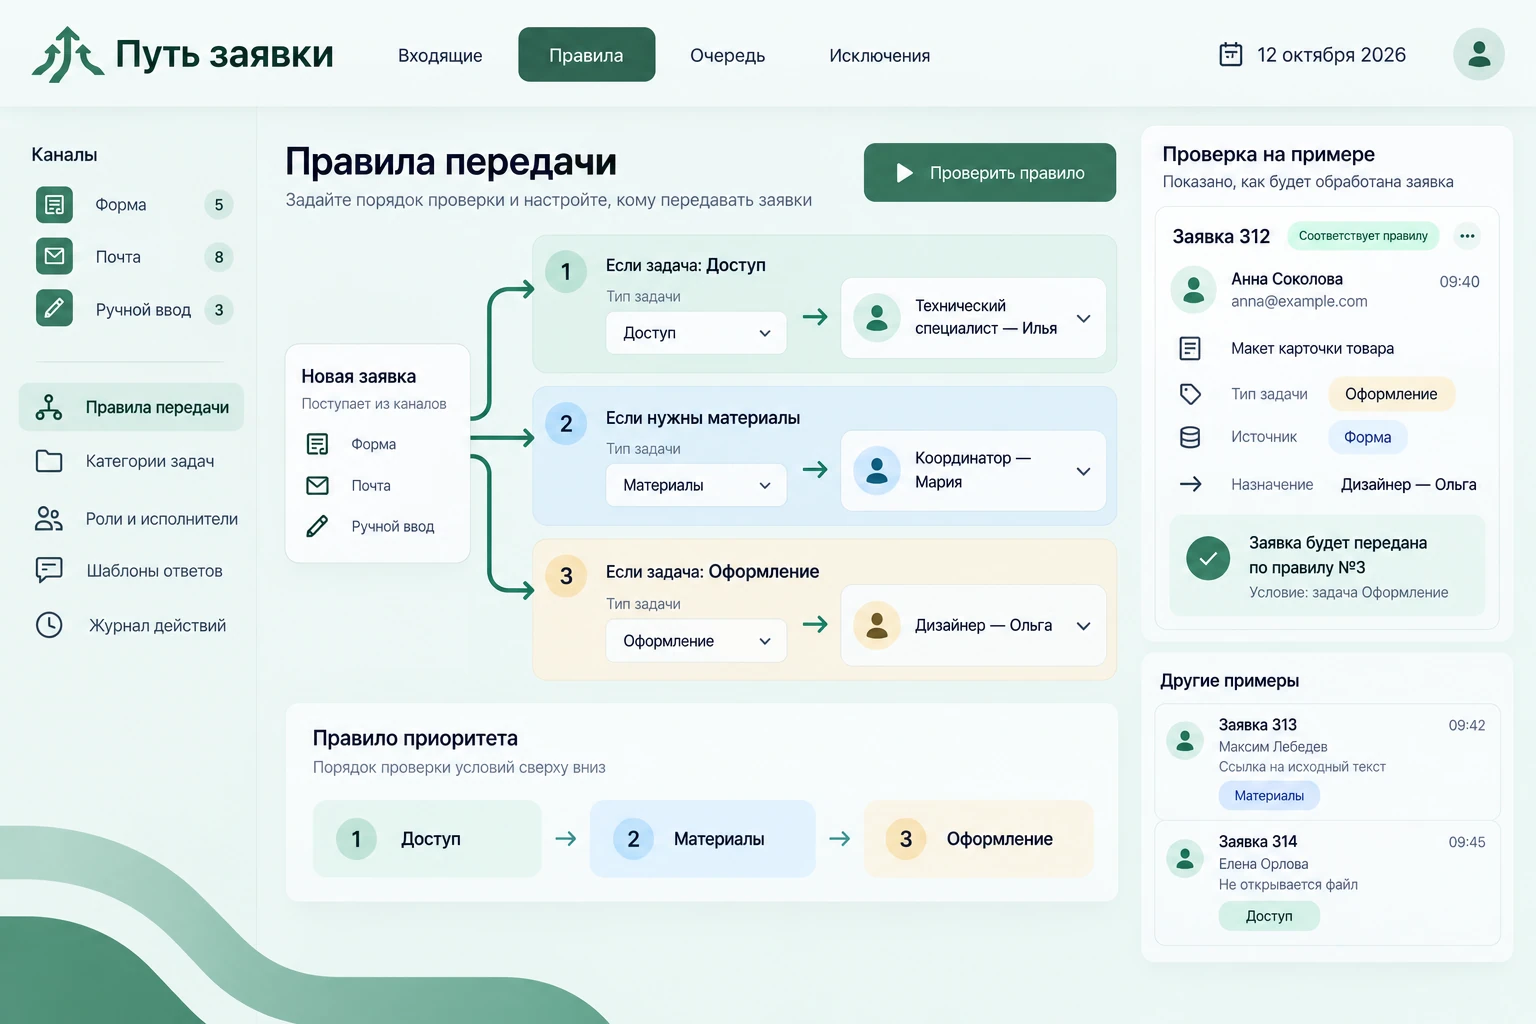Switch to the Исключения tab

point(879,55)
